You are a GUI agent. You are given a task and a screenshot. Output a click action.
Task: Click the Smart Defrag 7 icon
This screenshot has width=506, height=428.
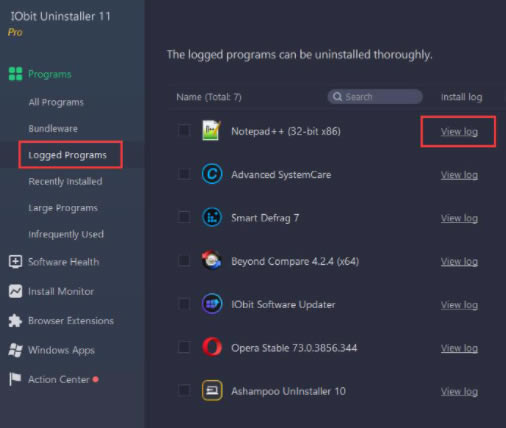point(212,217)
